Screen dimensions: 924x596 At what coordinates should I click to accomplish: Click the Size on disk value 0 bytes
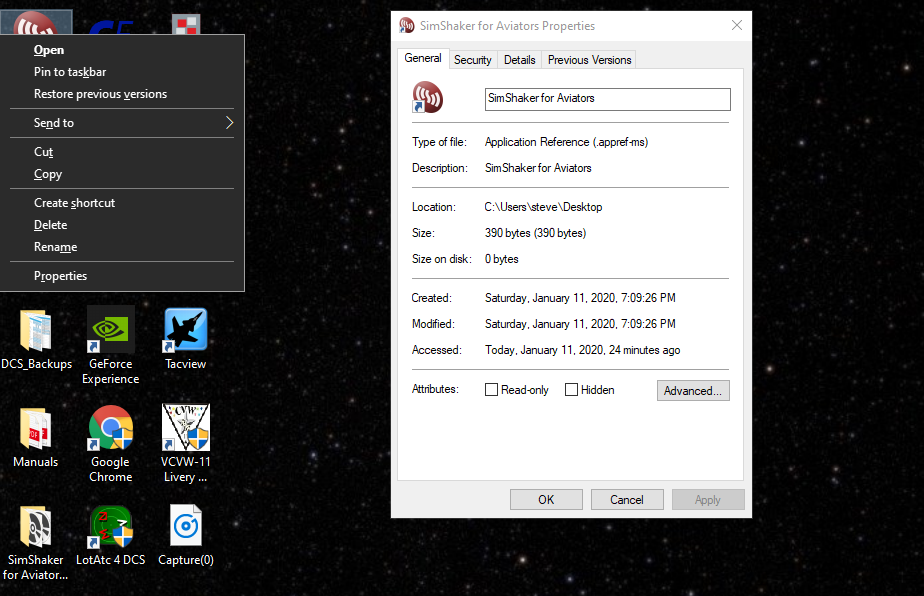(x=501, y=259)
